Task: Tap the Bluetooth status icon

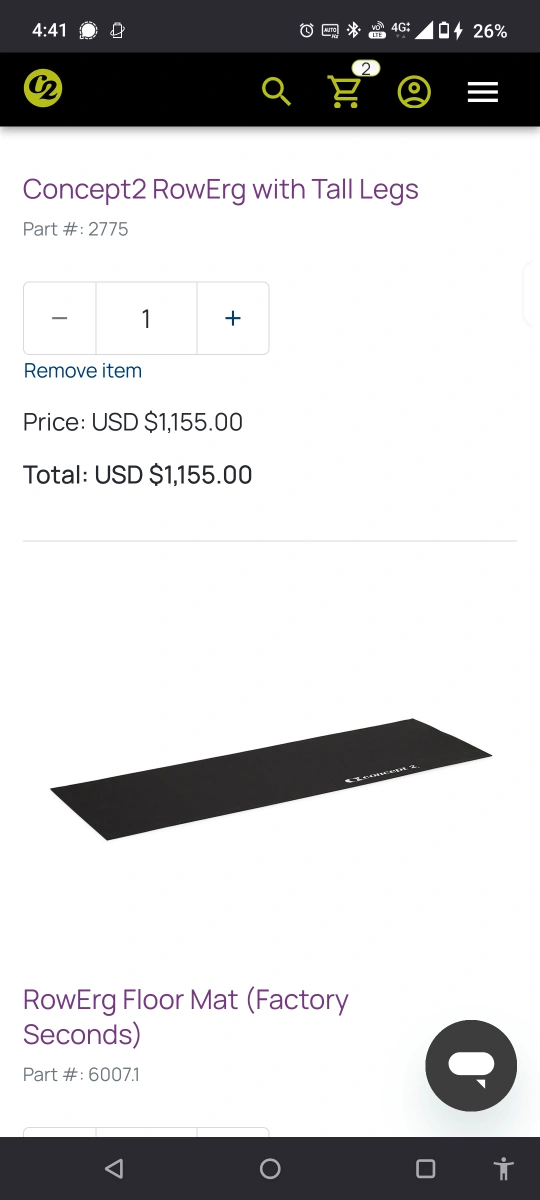Action: click(x=353, y=30)
